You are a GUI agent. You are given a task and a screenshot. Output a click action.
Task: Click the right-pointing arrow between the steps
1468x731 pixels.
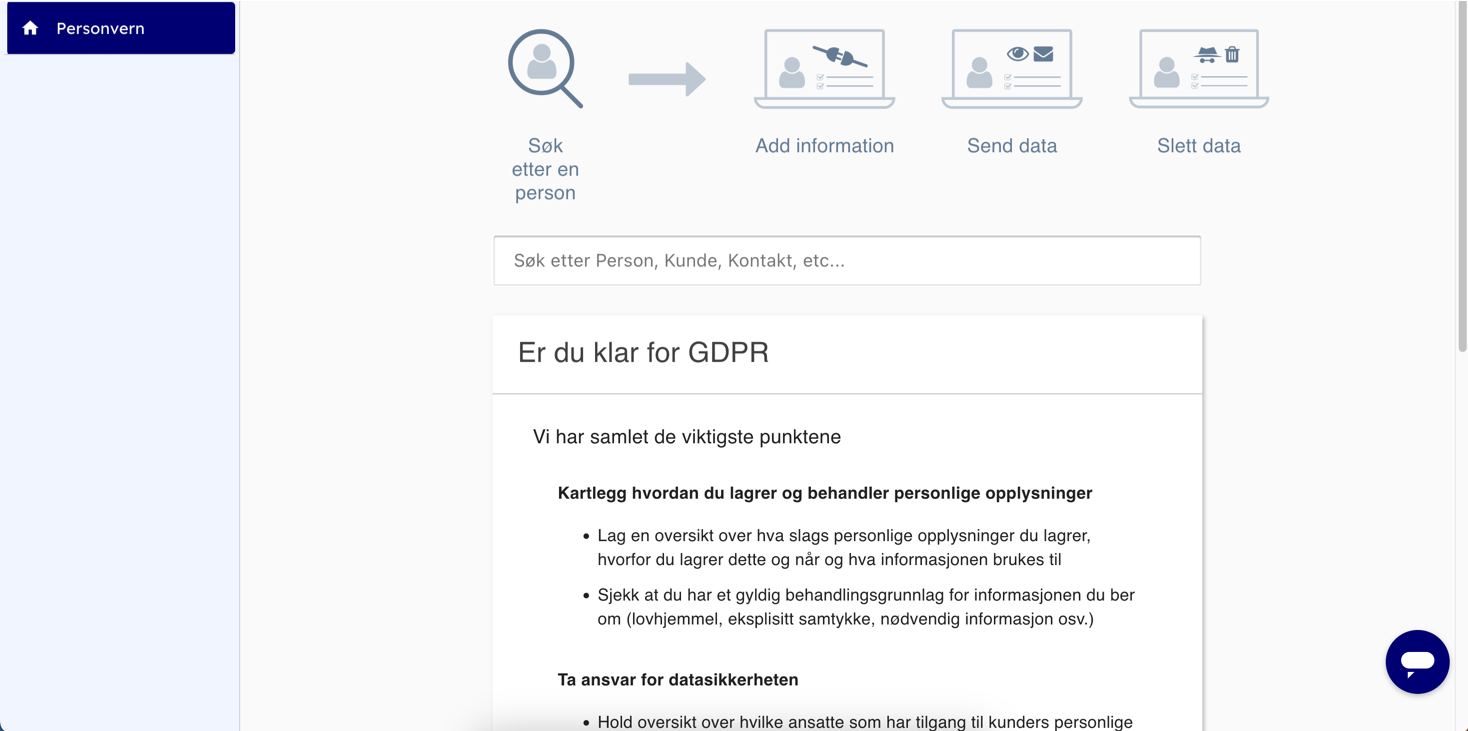click(666, 79)
